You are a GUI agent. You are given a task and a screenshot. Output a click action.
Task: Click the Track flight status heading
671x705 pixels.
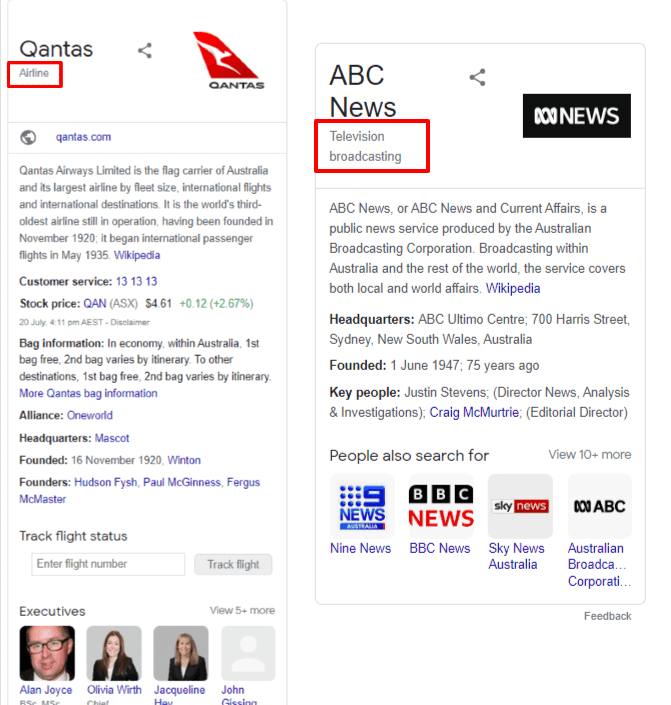click(73, 536)
